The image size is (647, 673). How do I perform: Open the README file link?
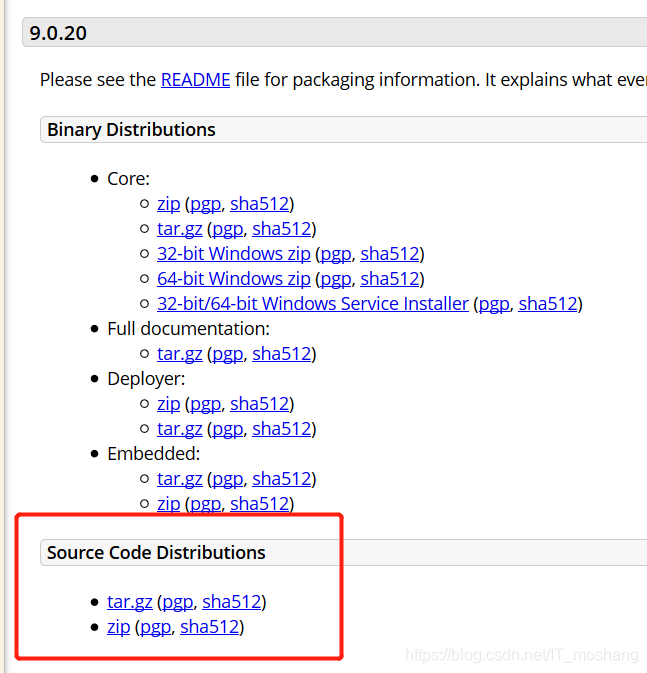[x=195, y=80]
